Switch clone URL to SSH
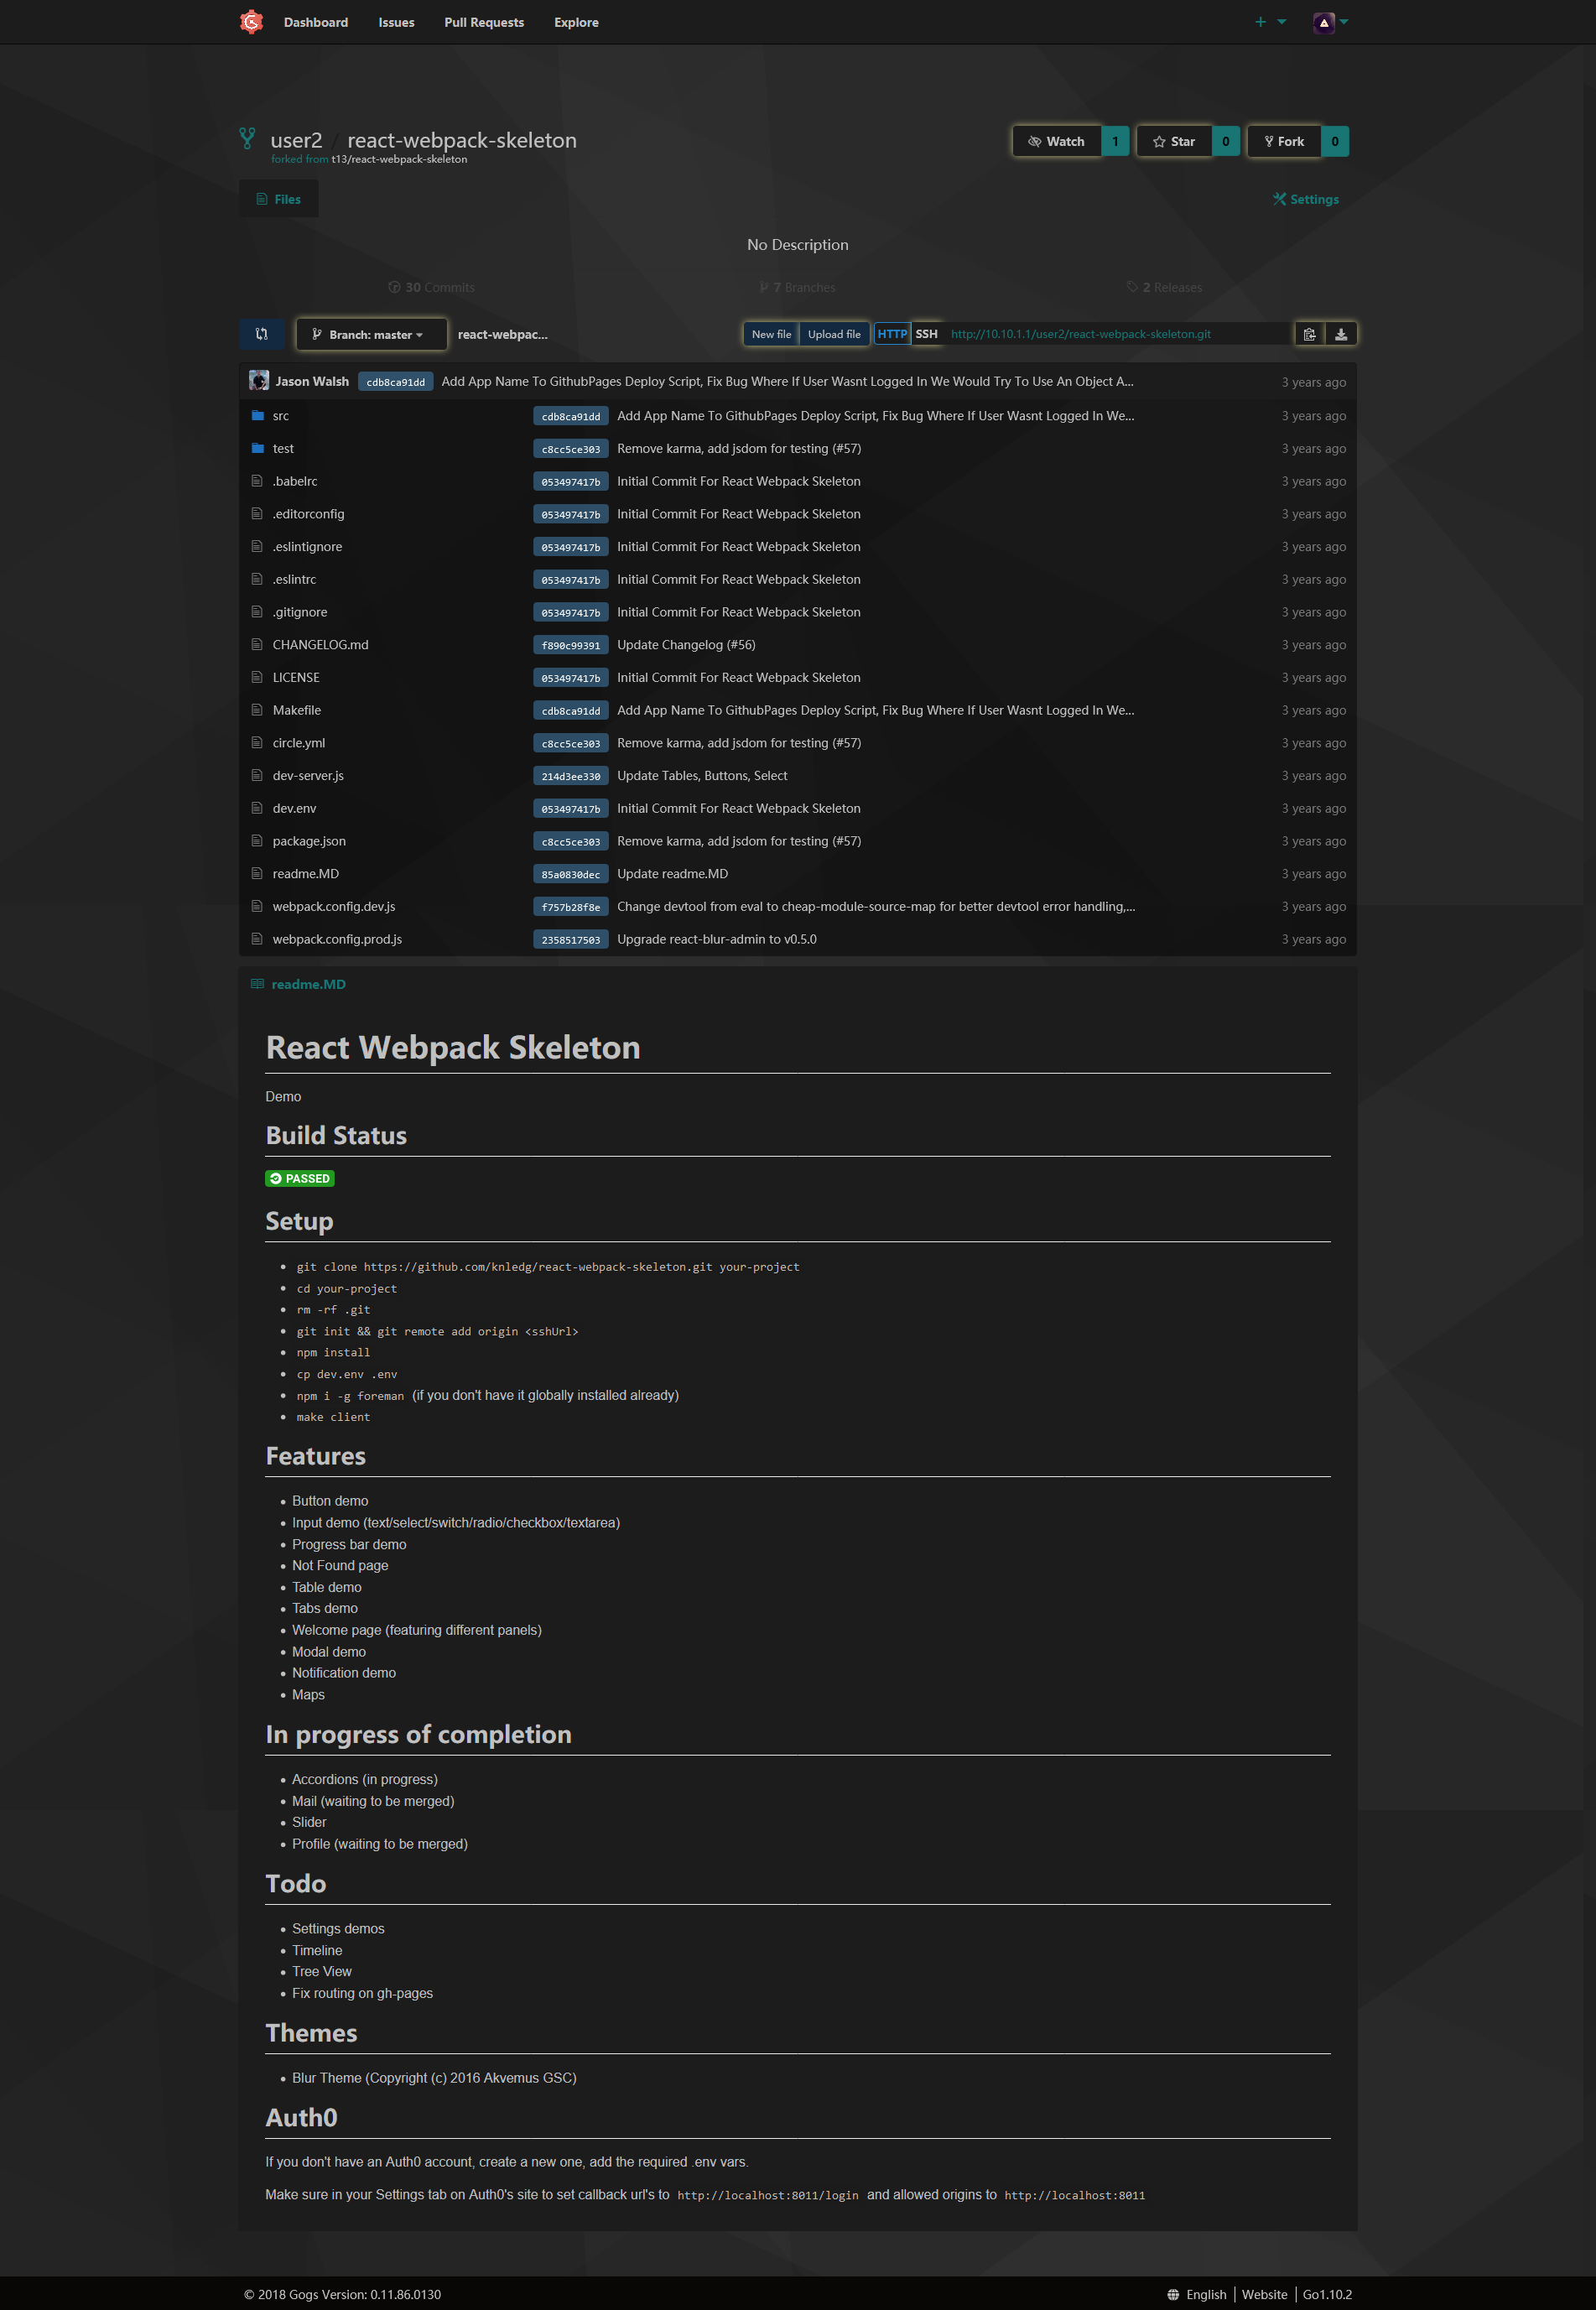 tap(926, 334)
